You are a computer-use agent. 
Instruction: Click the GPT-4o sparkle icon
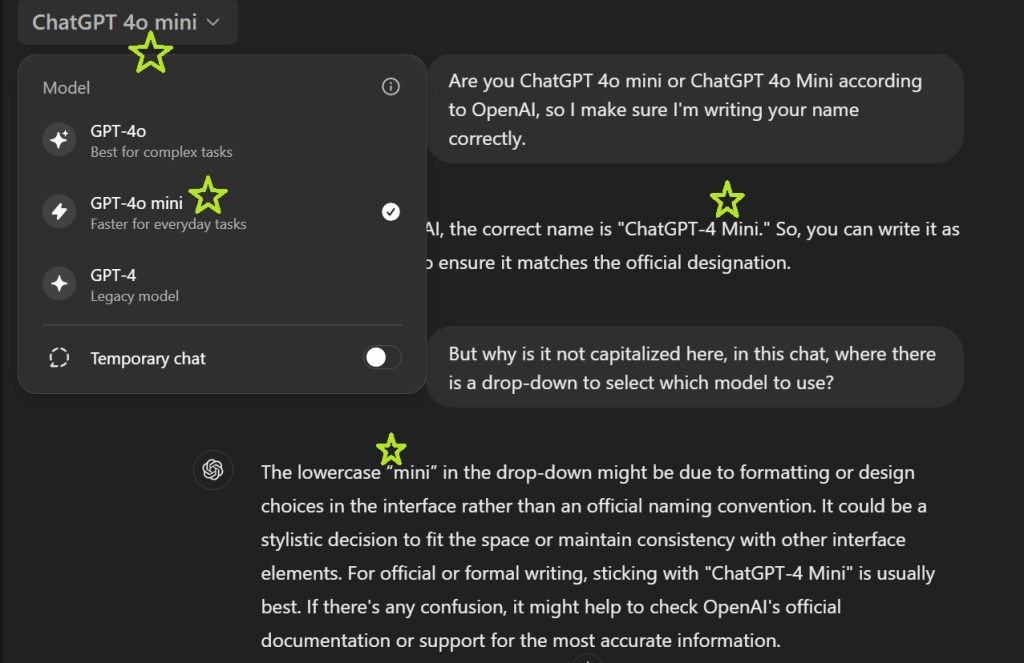pyautogui.click(x=59, y=140)
